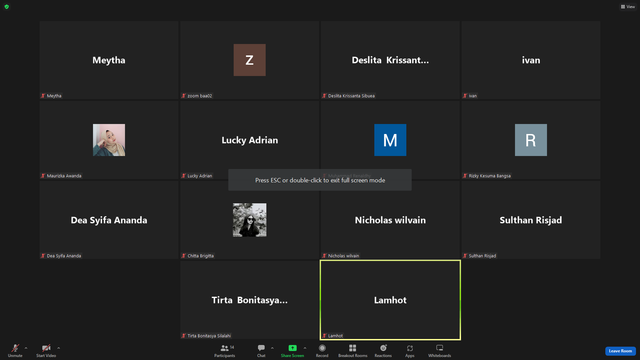Expand audio options arrow next to Unmute
Image resolution: width=640 pixels, height=360 pixels.
[x=26, y=348]
